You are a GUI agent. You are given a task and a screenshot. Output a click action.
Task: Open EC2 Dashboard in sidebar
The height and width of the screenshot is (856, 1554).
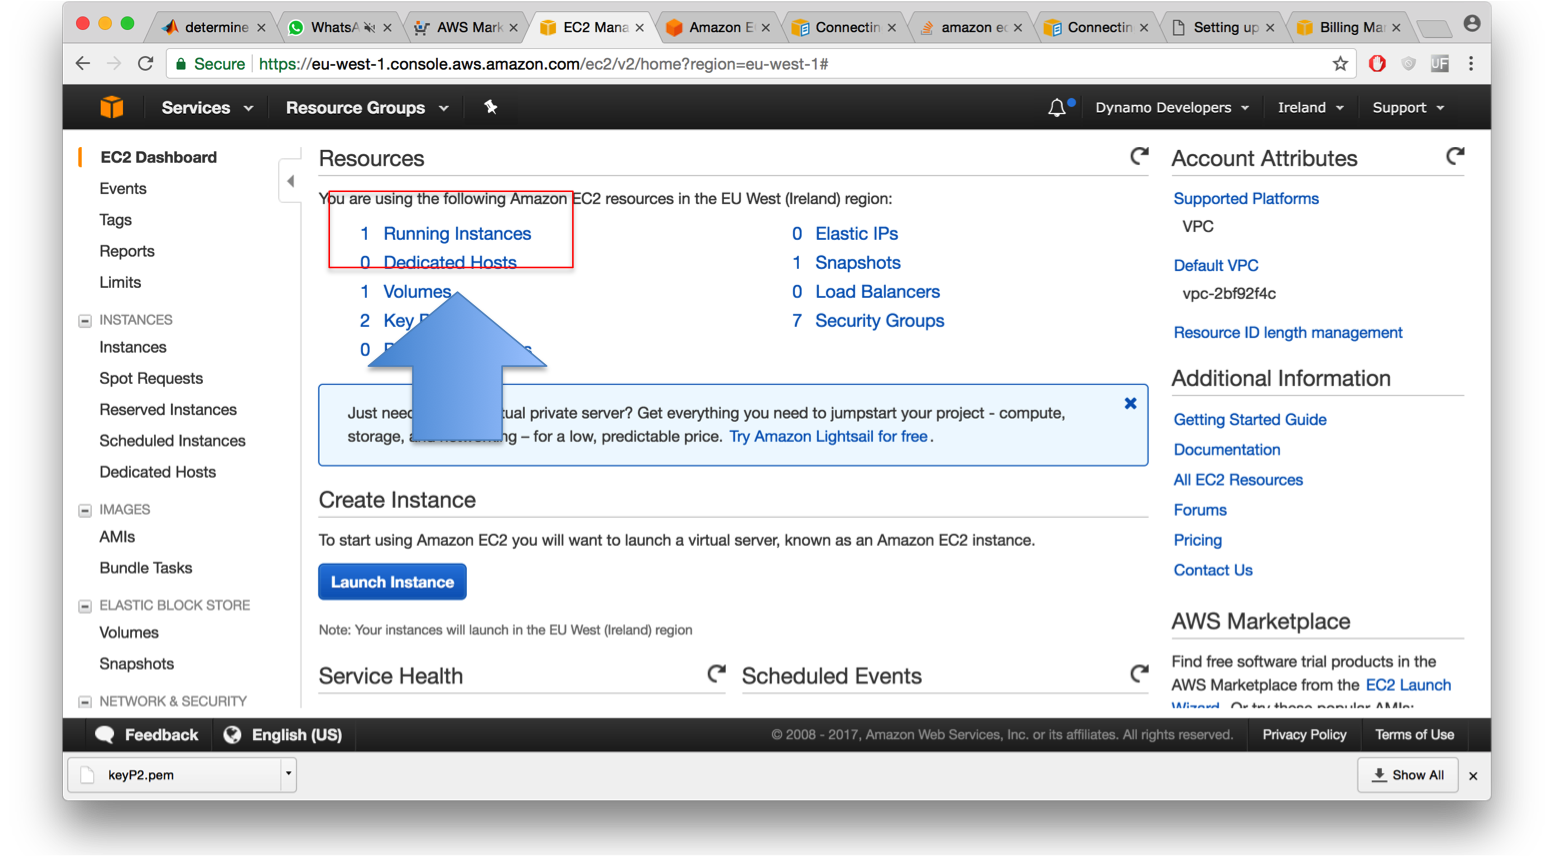point(158,157)
